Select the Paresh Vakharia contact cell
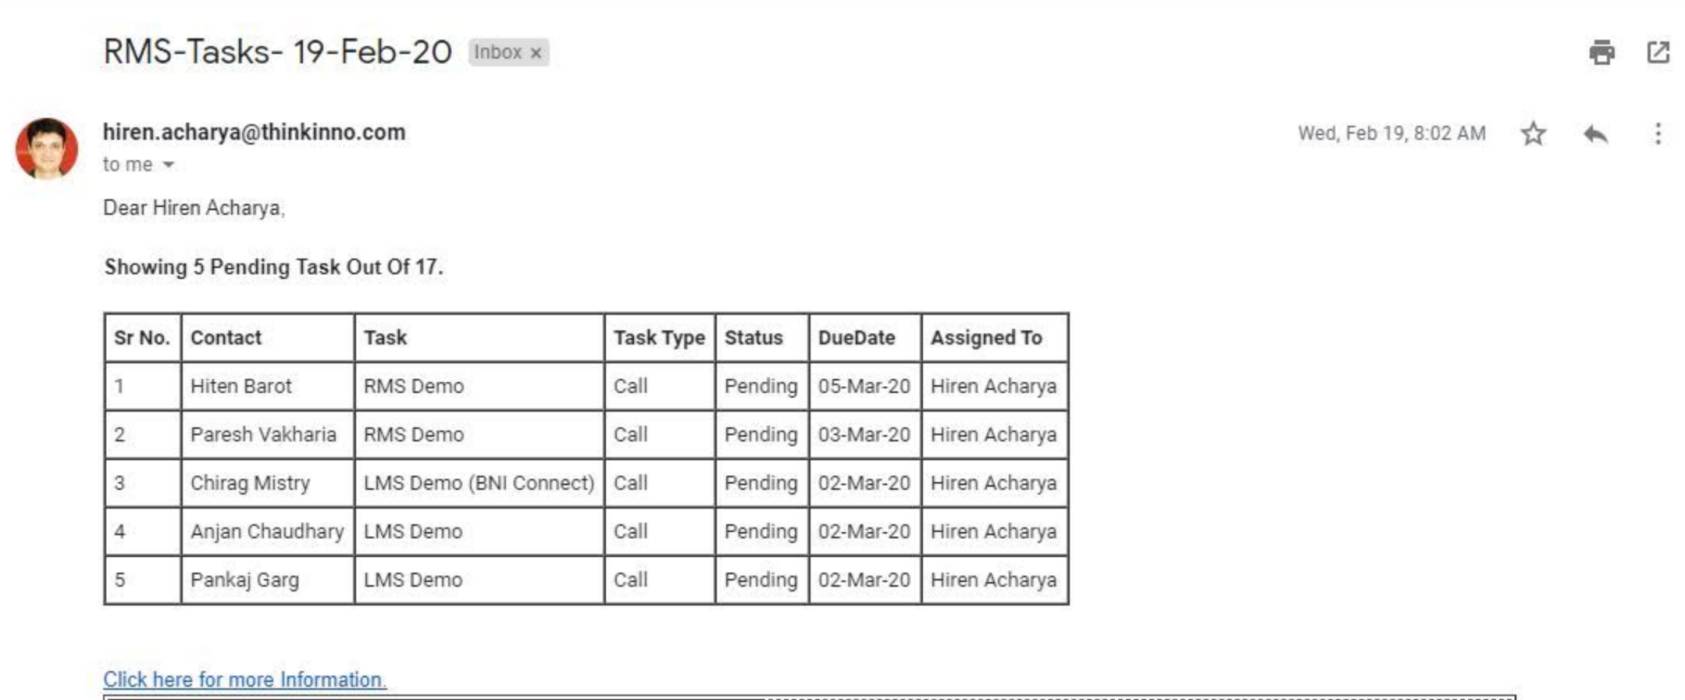Screen dimensions: 1685x700 click(x=267, y=434)
